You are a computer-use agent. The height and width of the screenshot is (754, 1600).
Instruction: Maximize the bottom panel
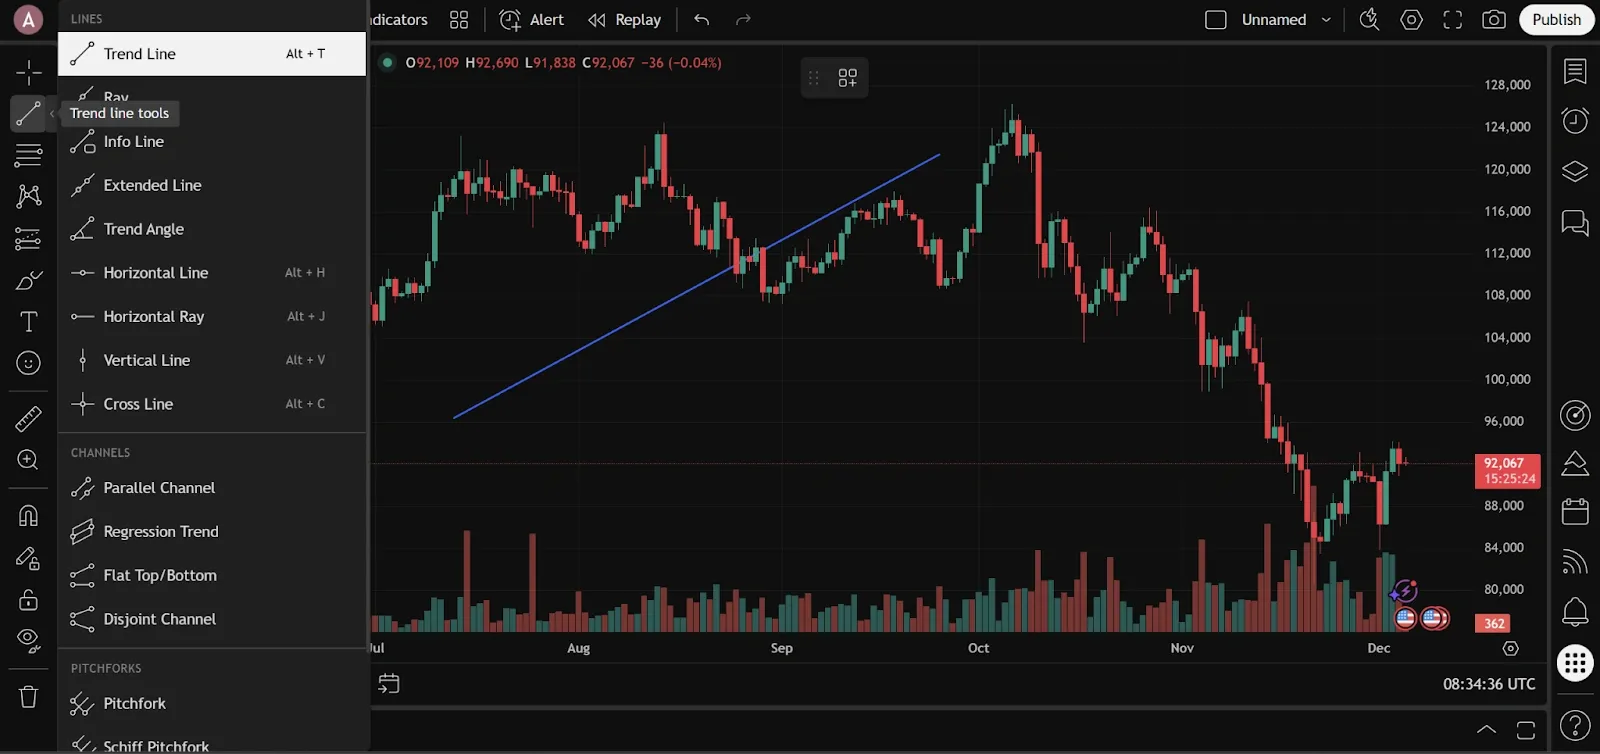click(x=1526, y=730)
